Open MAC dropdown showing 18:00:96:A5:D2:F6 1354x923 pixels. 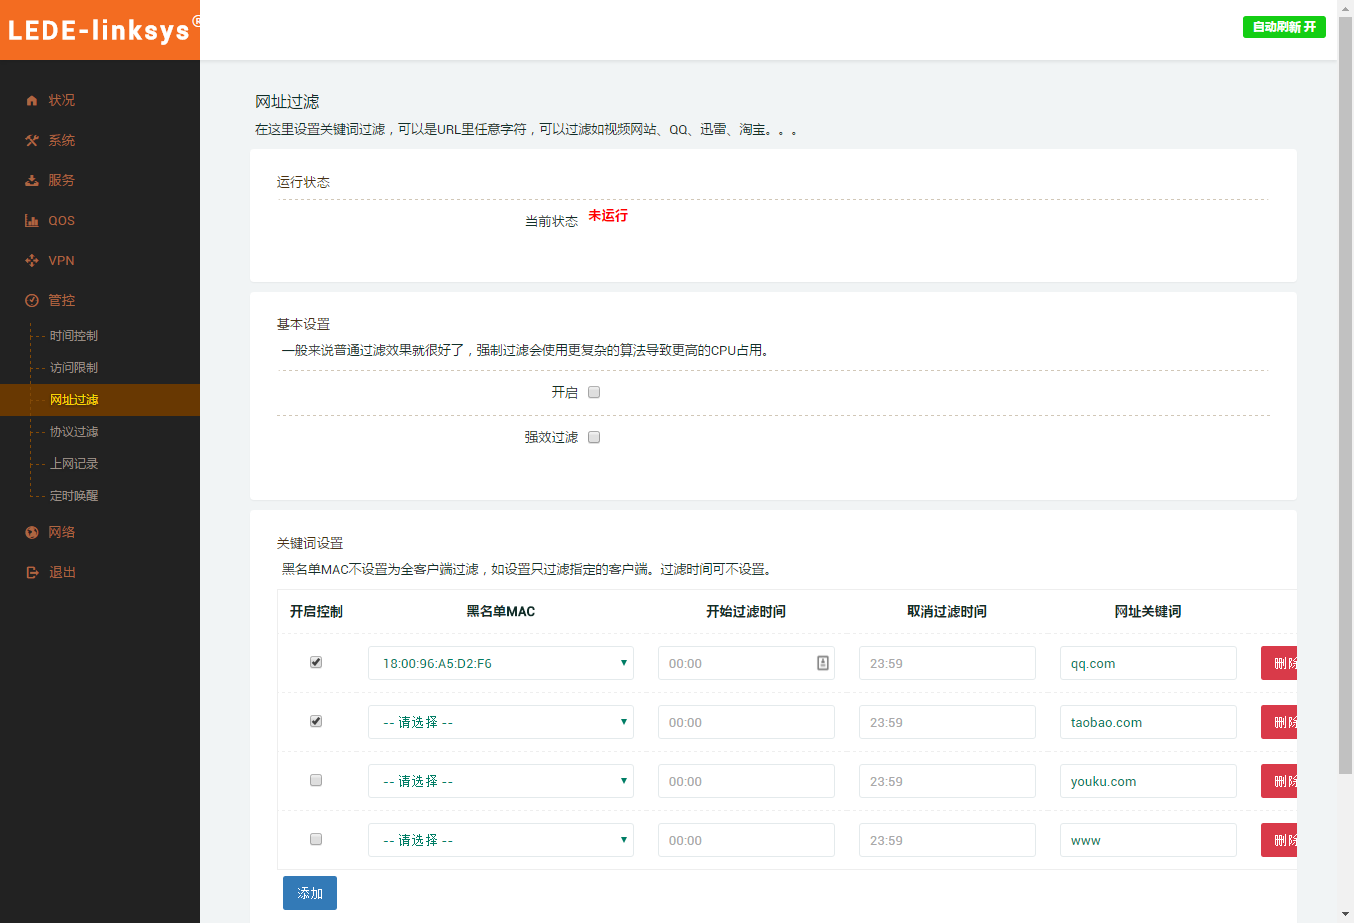pyautogui.click(x=500, y=663)
